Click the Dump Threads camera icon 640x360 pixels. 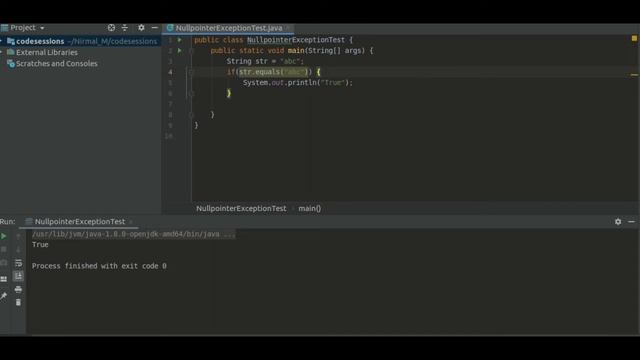tap(4, 263)
